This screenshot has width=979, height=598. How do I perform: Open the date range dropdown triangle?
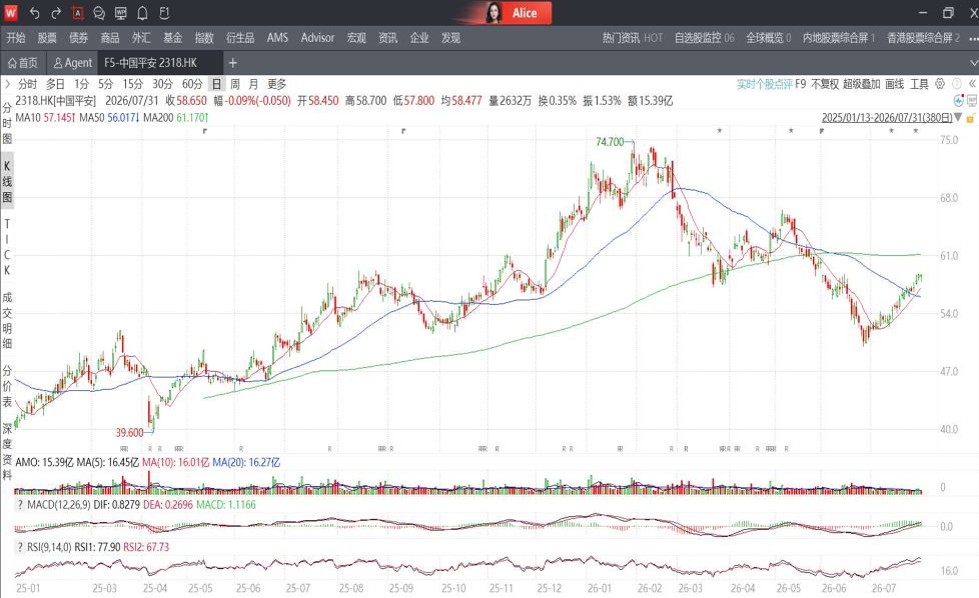(958, 118)
